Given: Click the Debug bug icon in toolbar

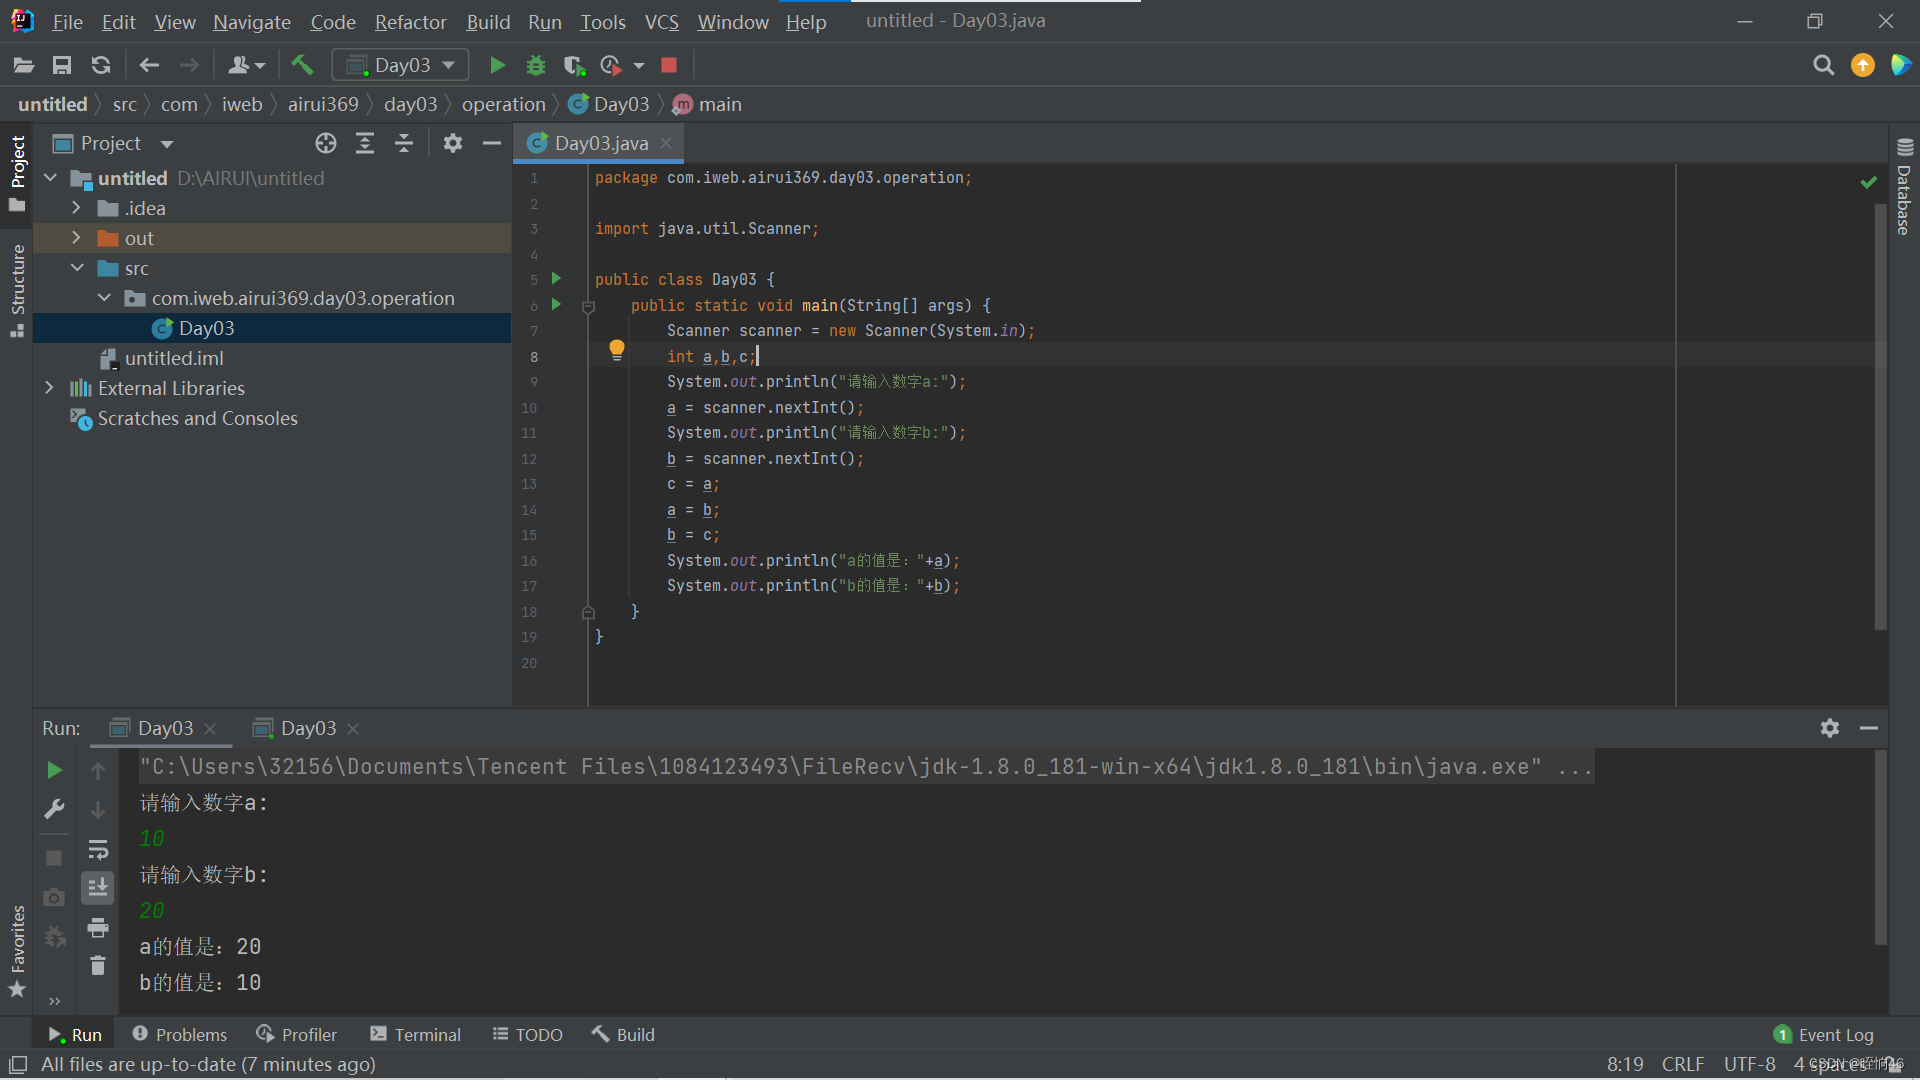Looking at the screenshot, I should [x=536, y=66].
